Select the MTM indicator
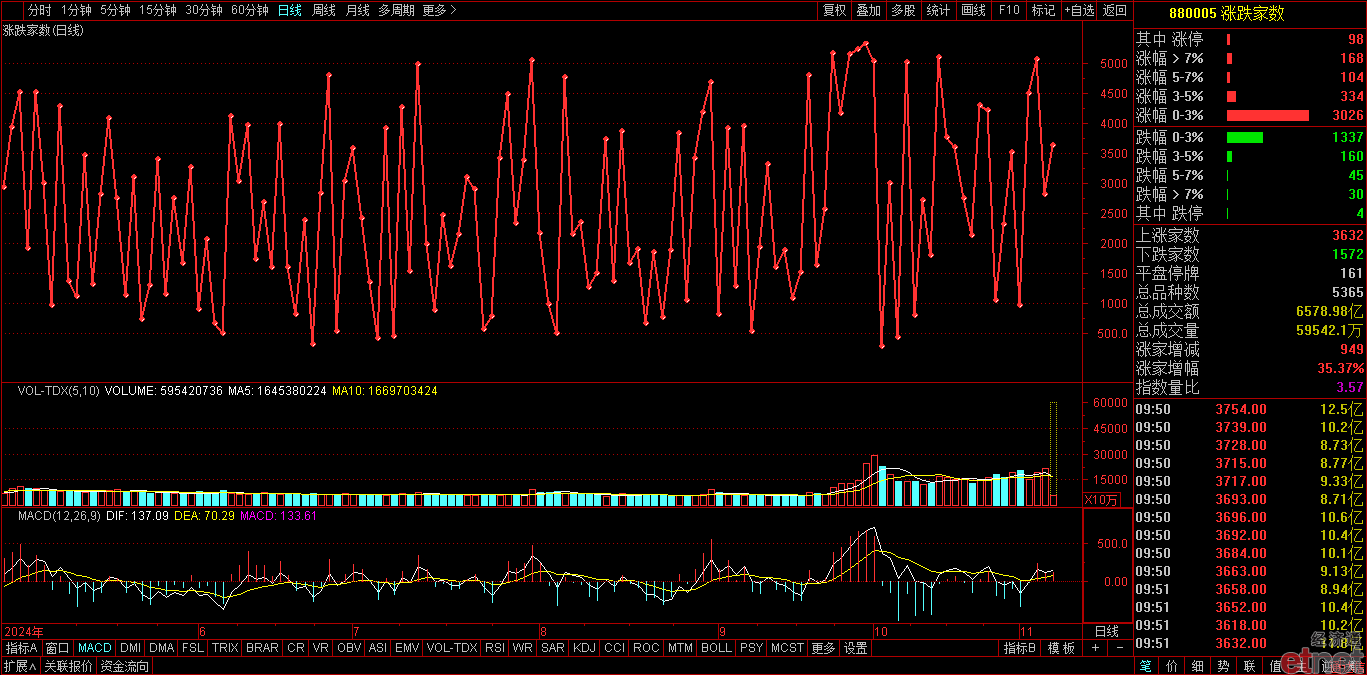Screen dimensions: 1367x675 680,648
